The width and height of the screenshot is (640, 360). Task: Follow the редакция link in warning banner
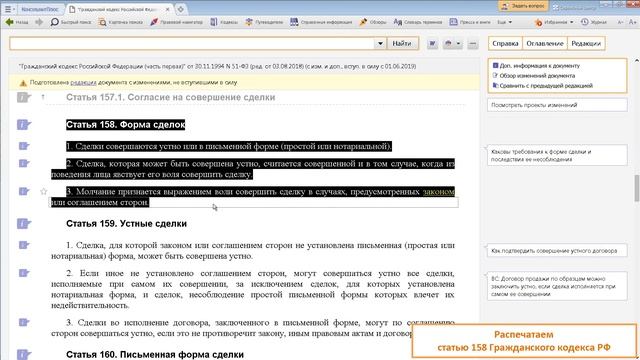83,82
